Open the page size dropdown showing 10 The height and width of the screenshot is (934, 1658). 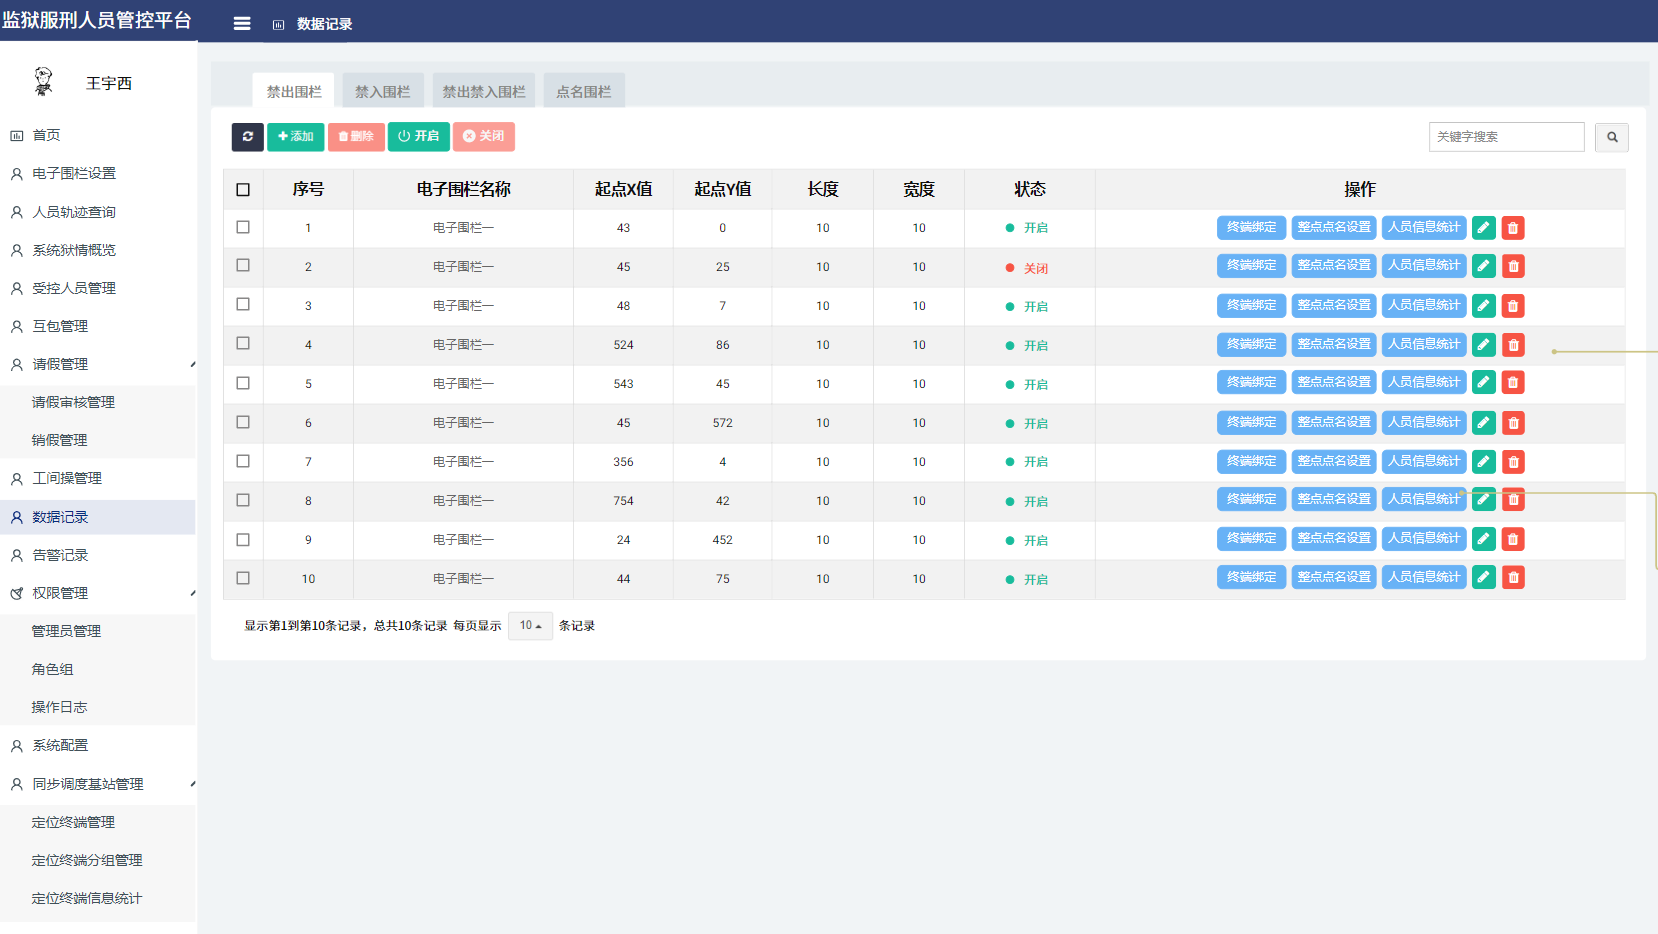coord(530,626)
